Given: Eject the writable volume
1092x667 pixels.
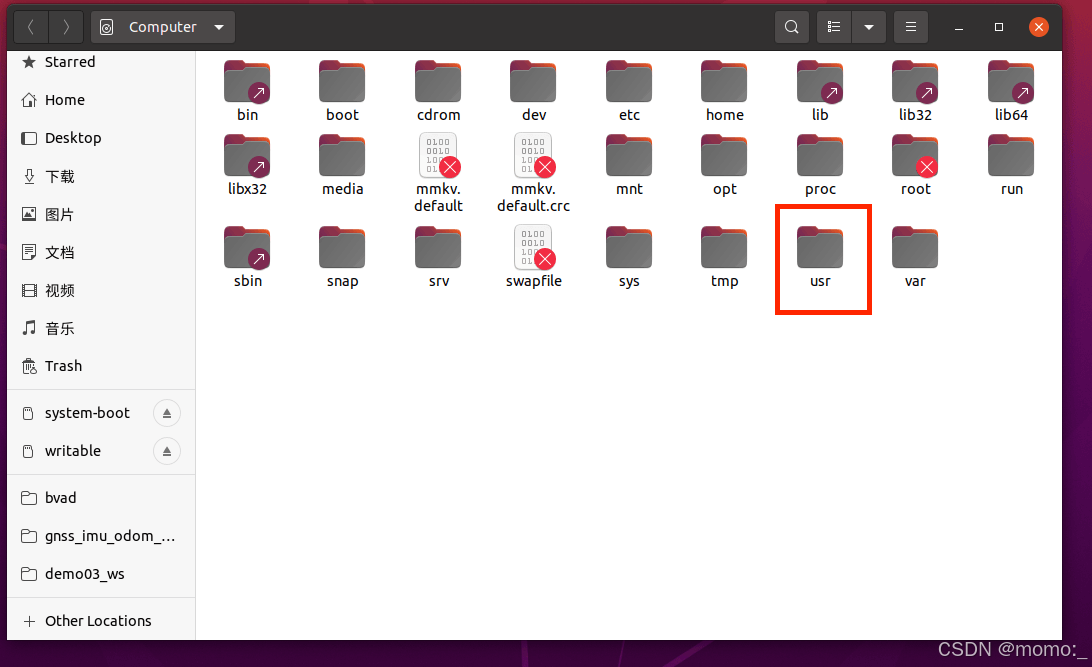Looking at the screenshot, I should 166,451.
